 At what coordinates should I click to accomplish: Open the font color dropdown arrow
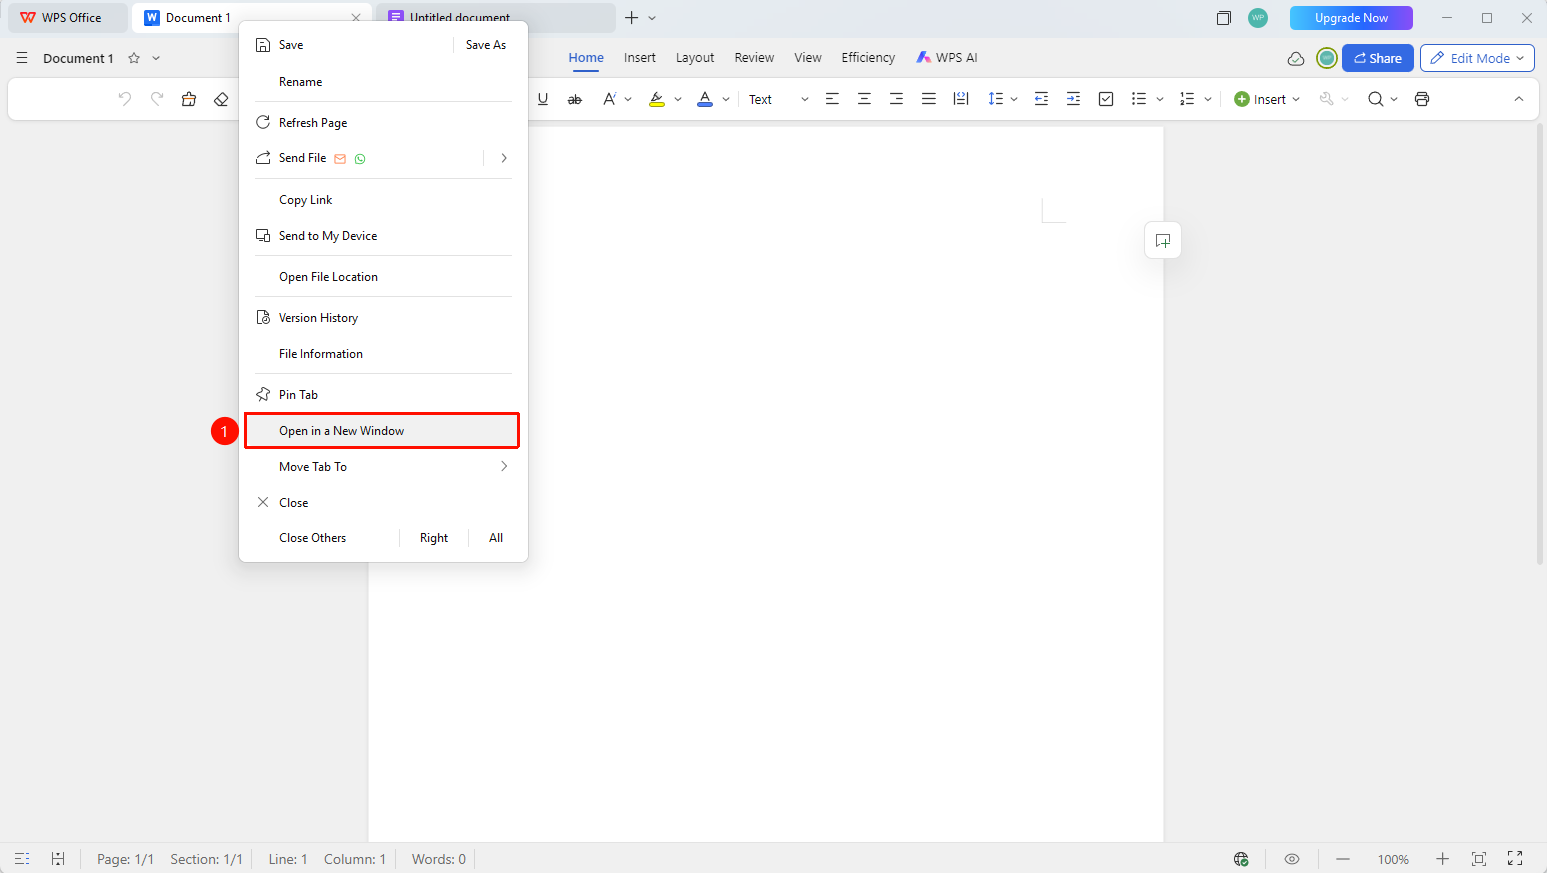point(726,99)
